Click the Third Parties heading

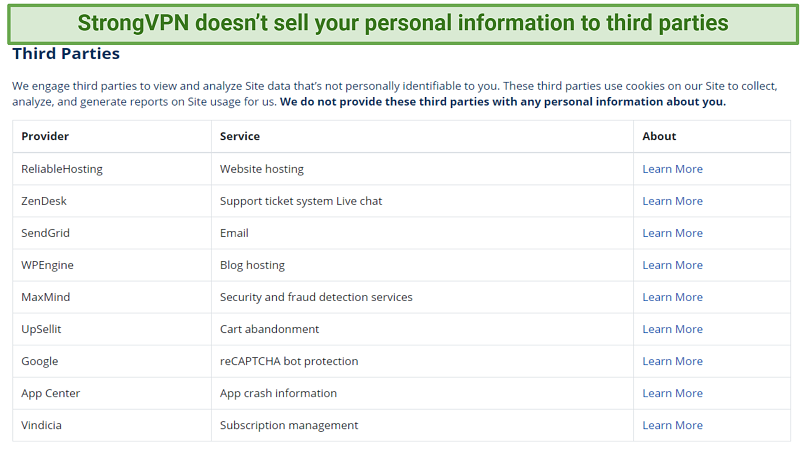[x=66, y=53]
